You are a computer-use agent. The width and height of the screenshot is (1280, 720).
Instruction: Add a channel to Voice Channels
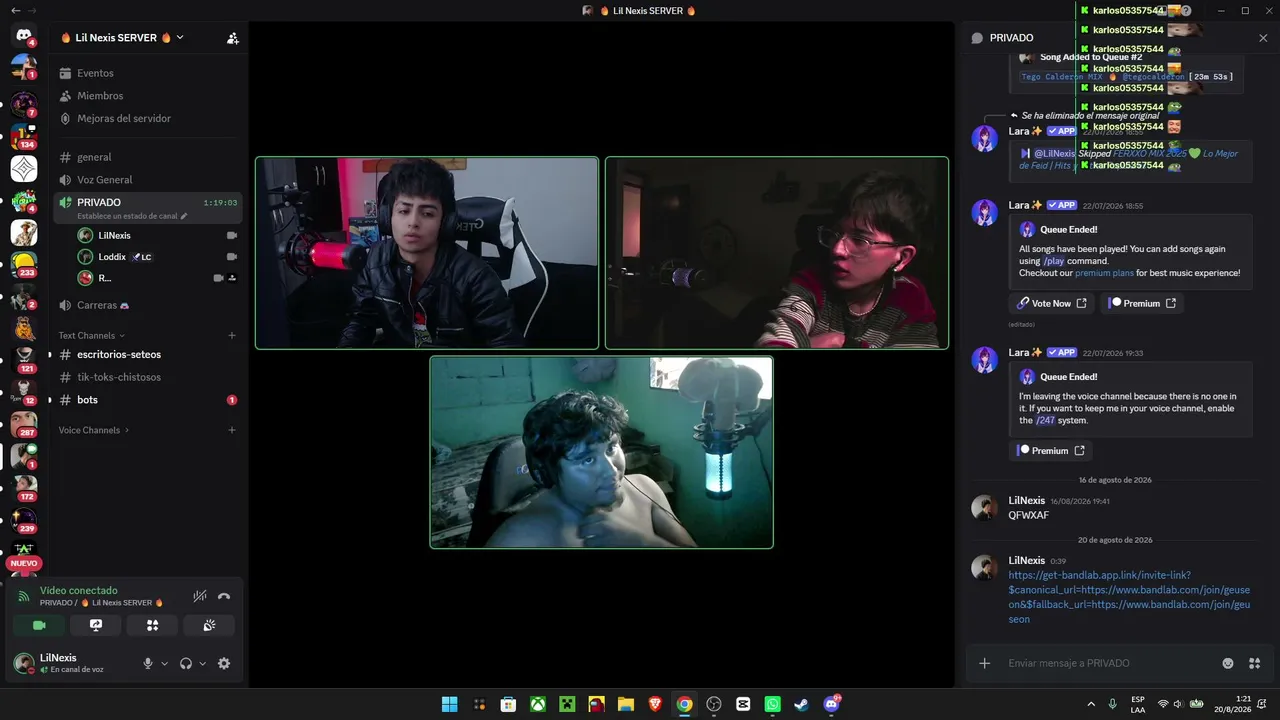(x=232, y=430)
